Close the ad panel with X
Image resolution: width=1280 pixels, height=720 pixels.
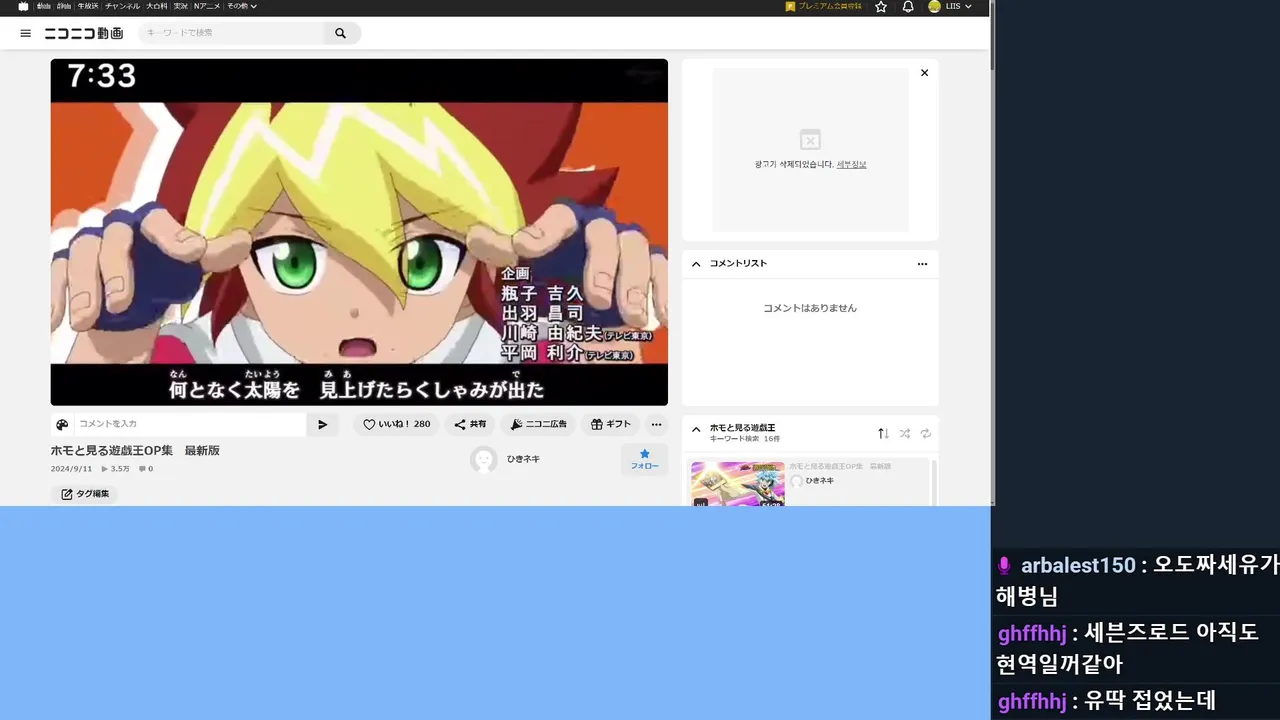pos(924,73)
